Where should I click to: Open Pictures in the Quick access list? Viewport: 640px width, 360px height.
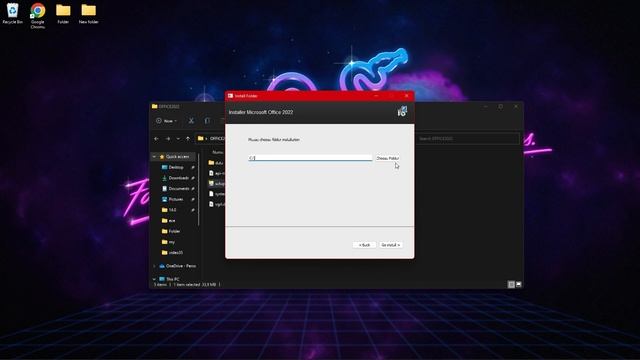click(173, 199)
